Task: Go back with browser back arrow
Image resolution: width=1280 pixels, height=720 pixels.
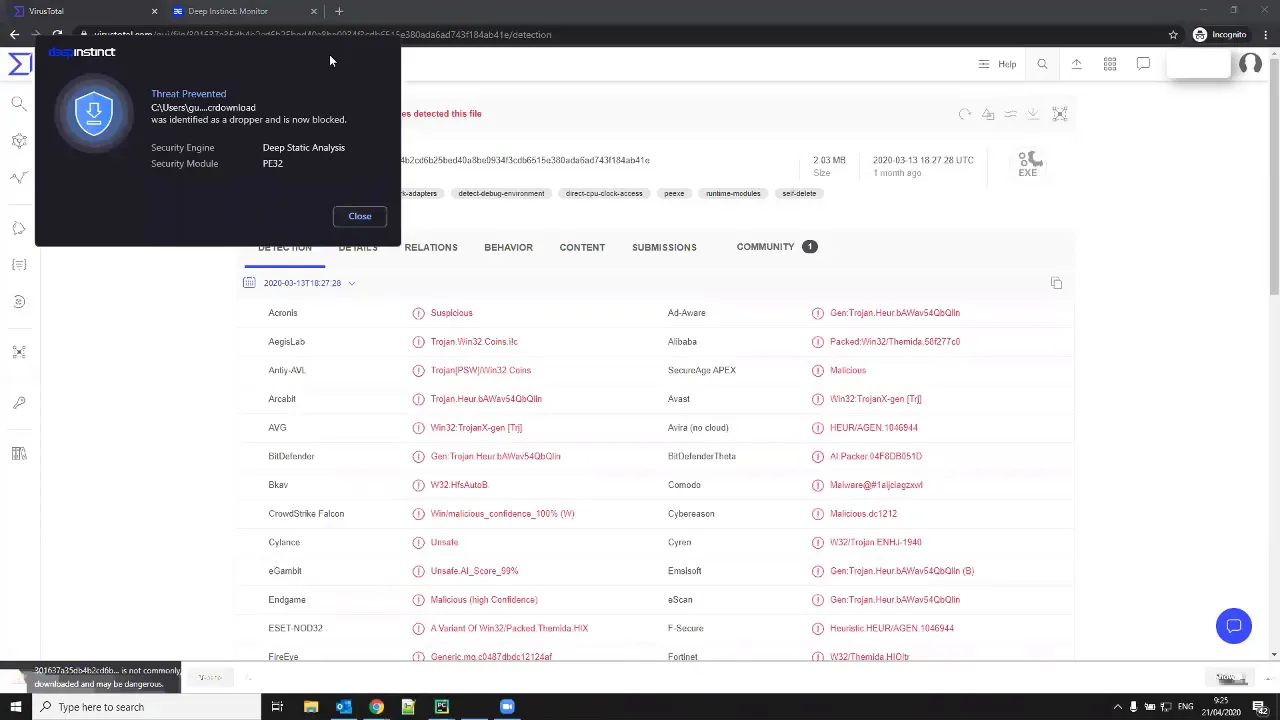Action: 14,35
